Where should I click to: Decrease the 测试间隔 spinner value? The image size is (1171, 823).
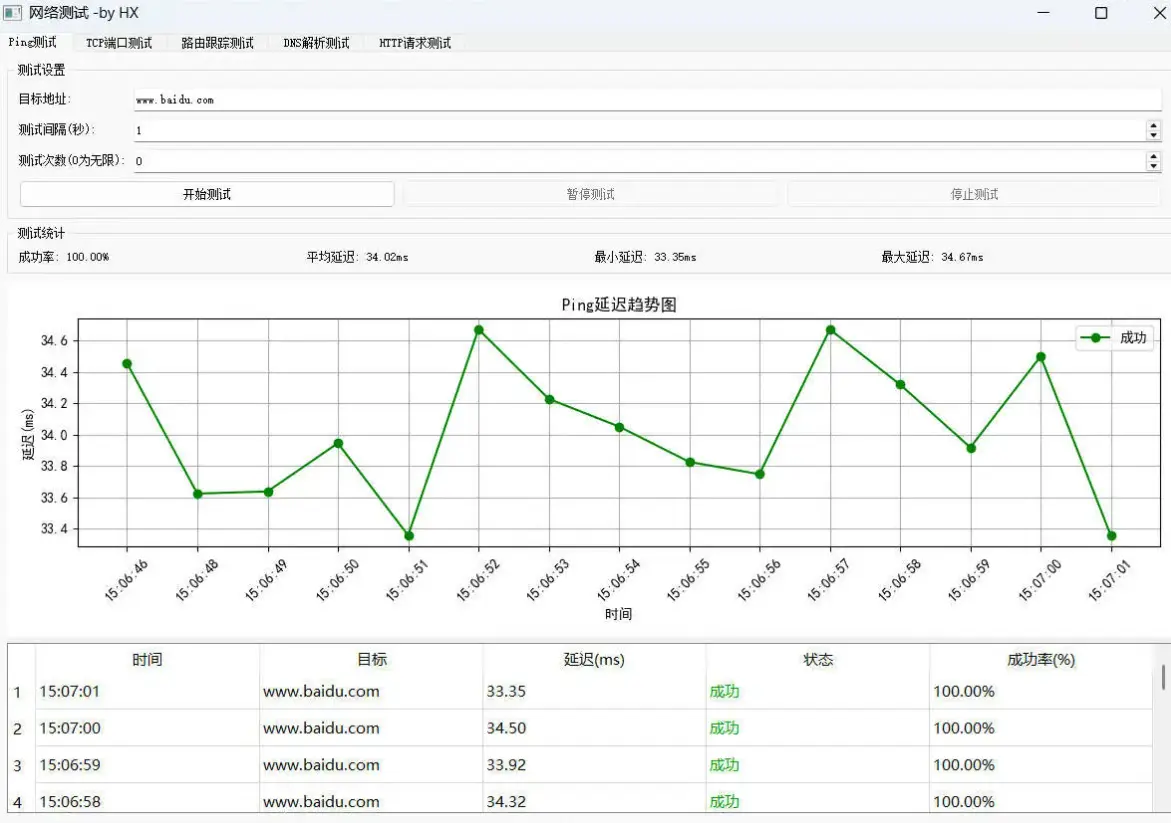(x=1154, y=135)
